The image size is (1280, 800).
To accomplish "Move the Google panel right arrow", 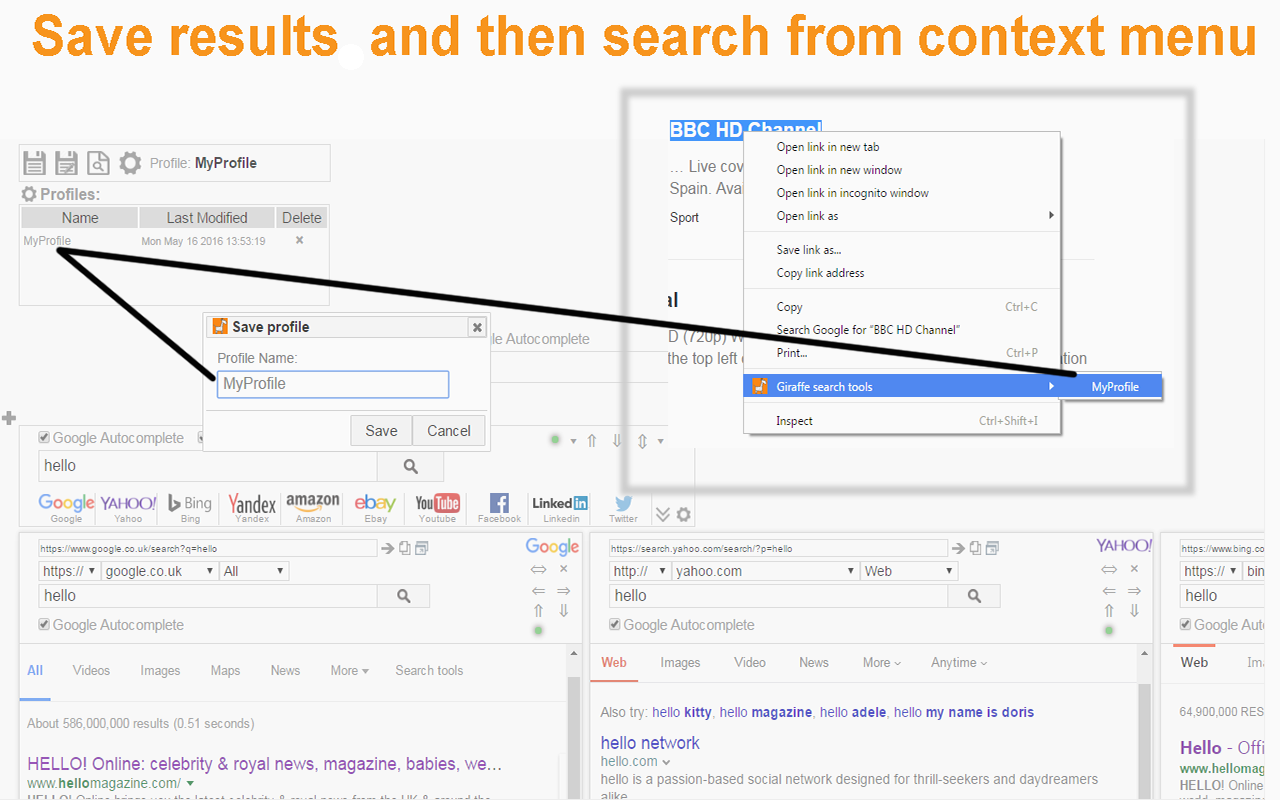I will [563, 590].
